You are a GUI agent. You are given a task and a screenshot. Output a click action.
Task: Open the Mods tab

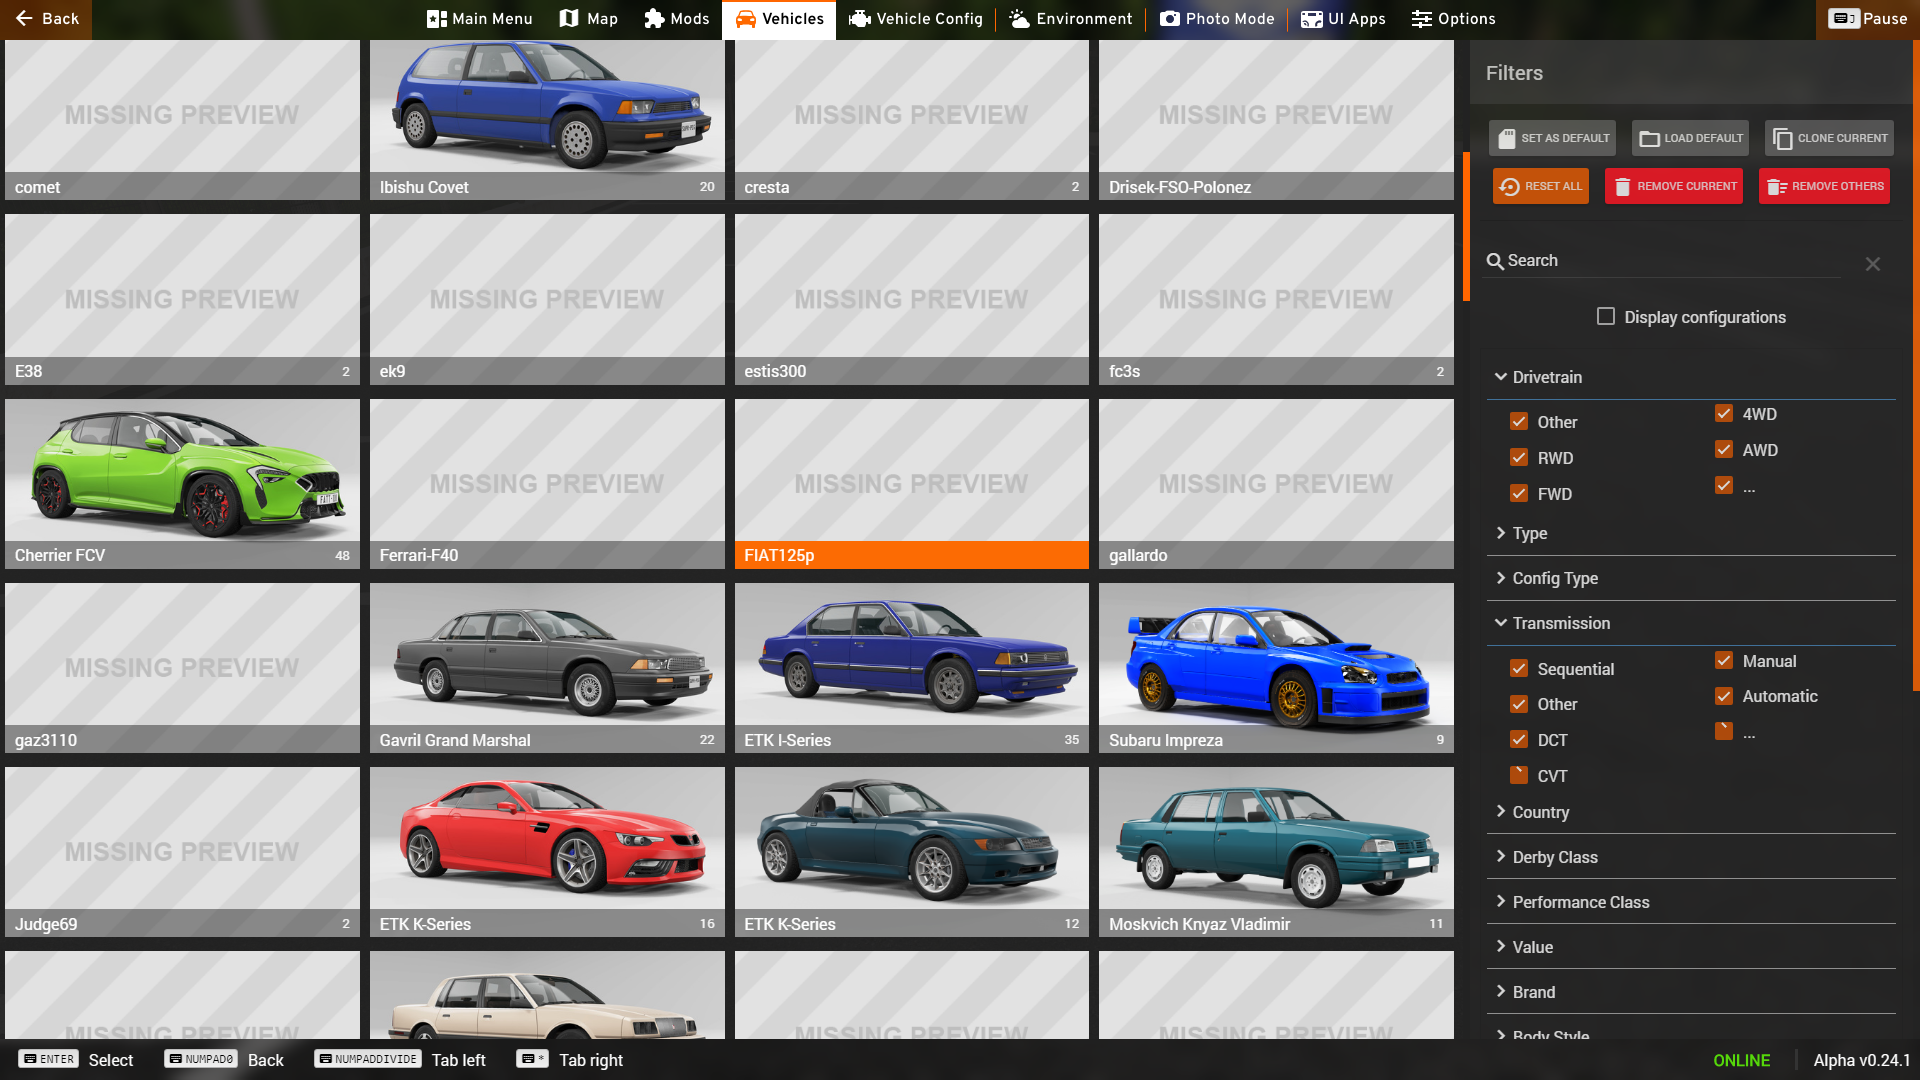[x=677, y=19]
